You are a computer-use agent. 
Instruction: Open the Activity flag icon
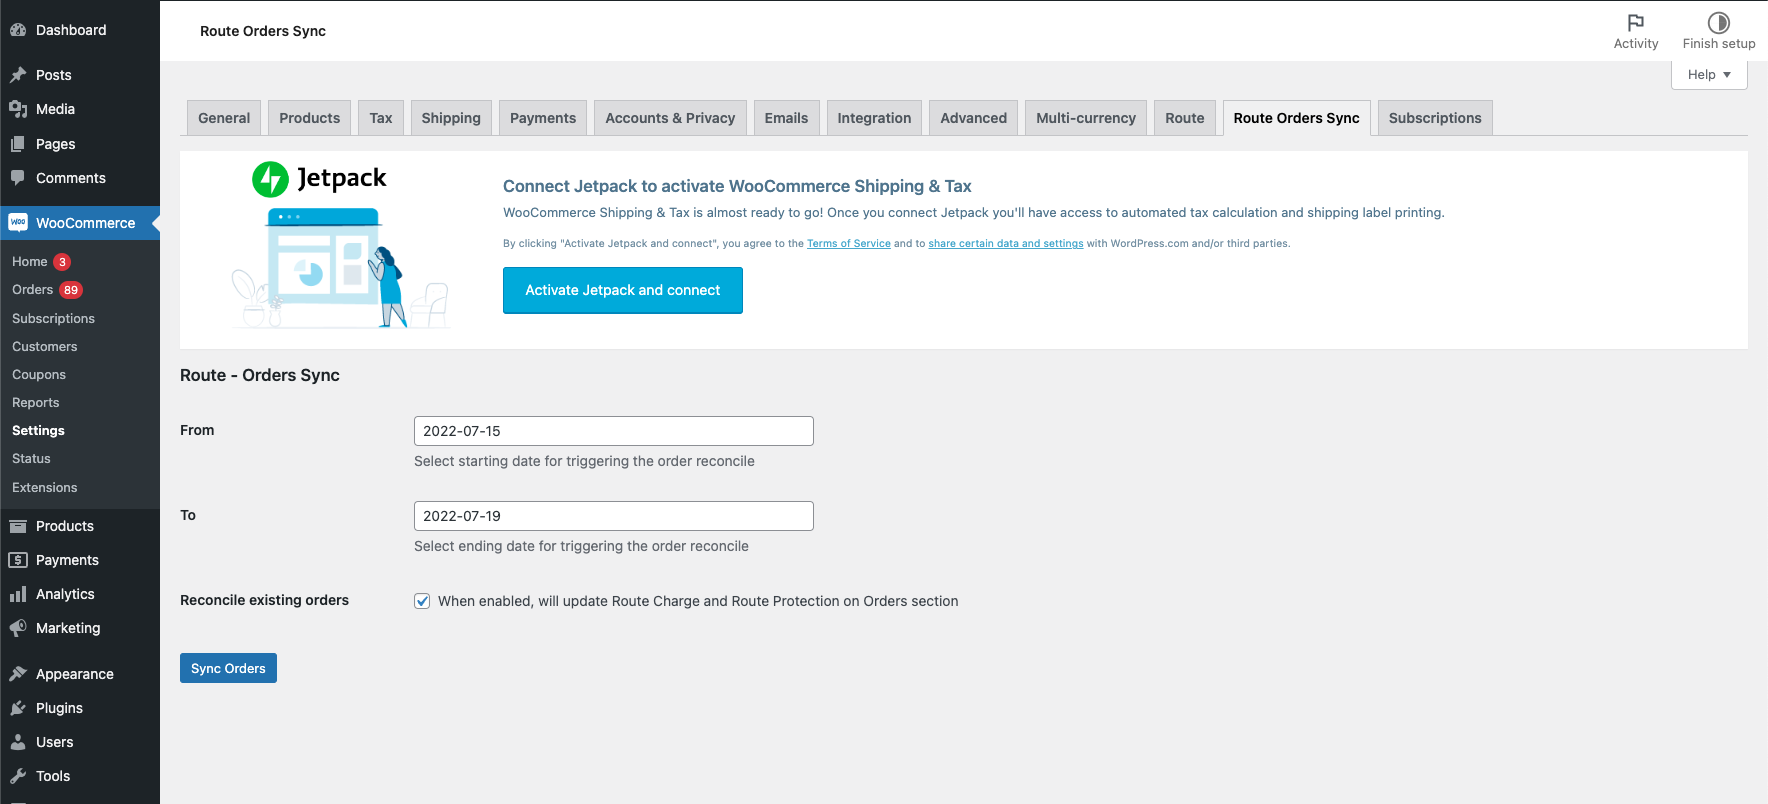tap(1635, 23)
